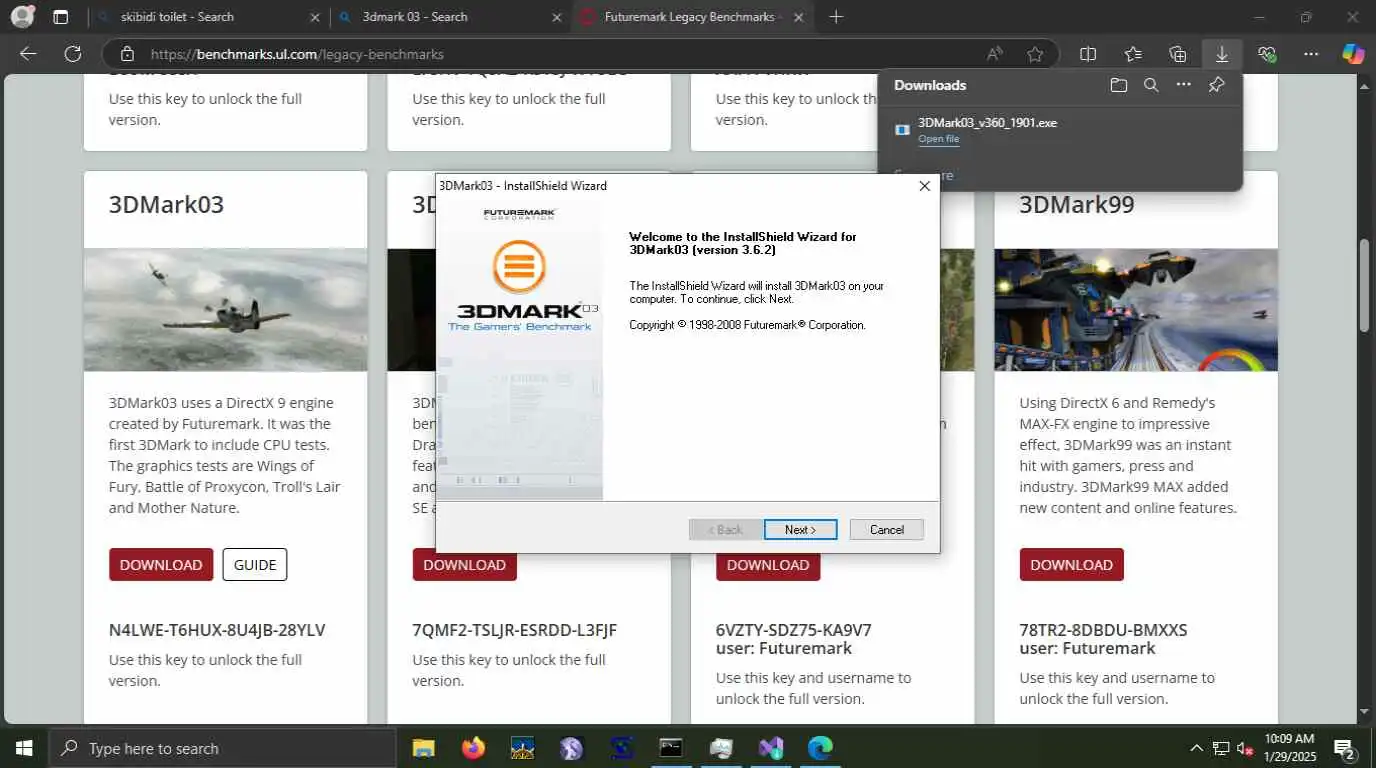Screen dimensions: 1376x768
Task: Launch the Copilot icon
Action: (1353, 54)
